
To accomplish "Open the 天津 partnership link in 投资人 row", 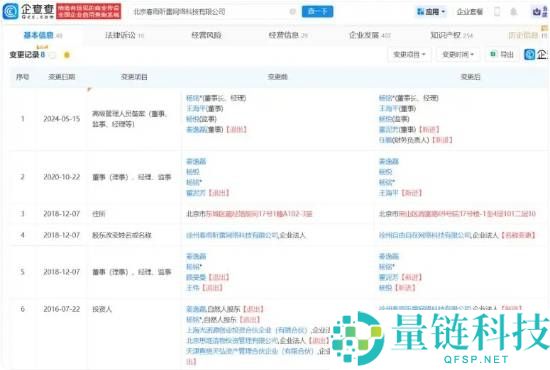I will 250,351.
